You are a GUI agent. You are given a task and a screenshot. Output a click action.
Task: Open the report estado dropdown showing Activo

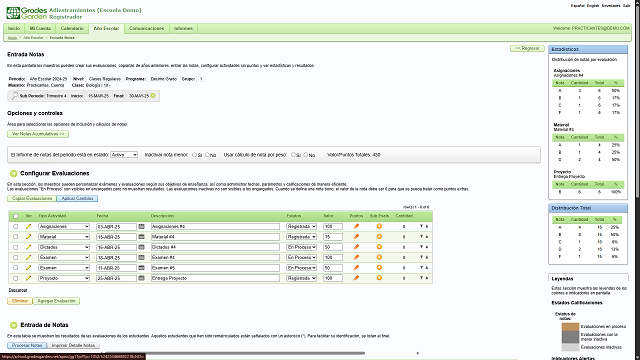point(124,155)
